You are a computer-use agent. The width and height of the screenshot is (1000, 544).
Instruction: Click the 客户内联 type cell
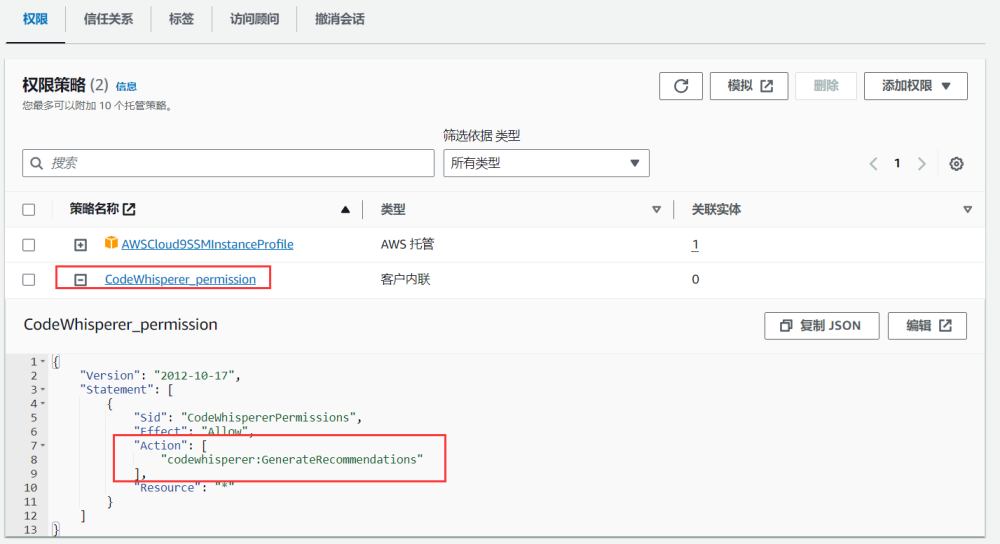click(x=406, y=279)
